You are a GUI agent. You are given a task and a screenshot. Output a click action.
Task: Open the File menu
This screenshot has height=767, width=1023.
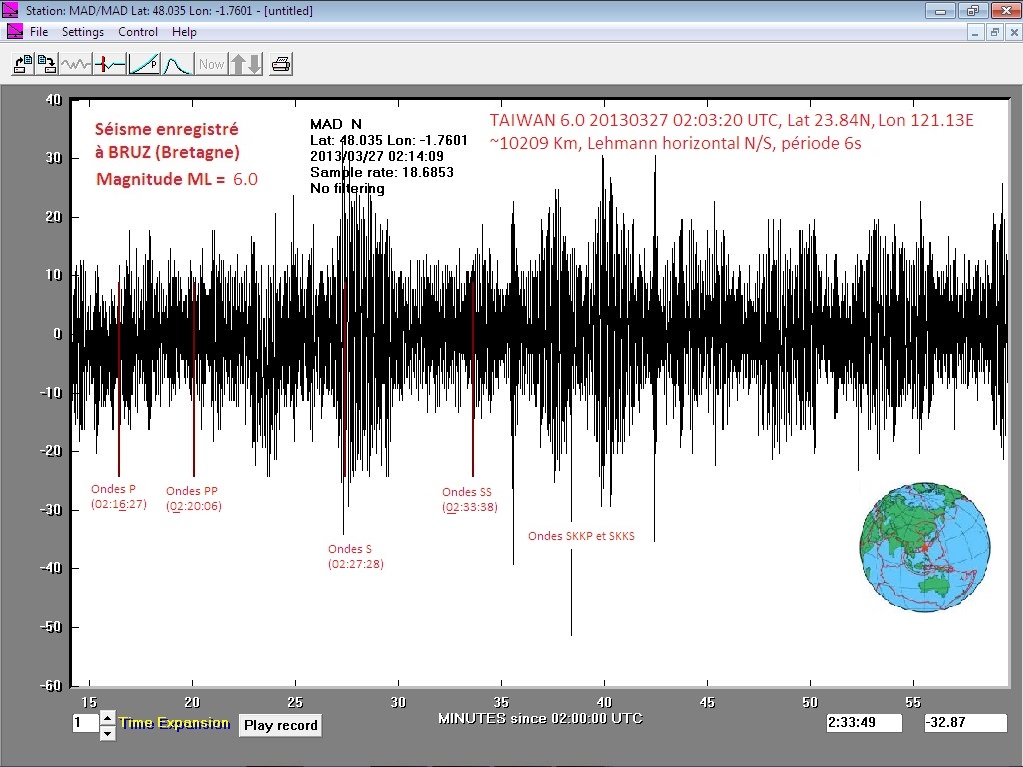[39, 32]
